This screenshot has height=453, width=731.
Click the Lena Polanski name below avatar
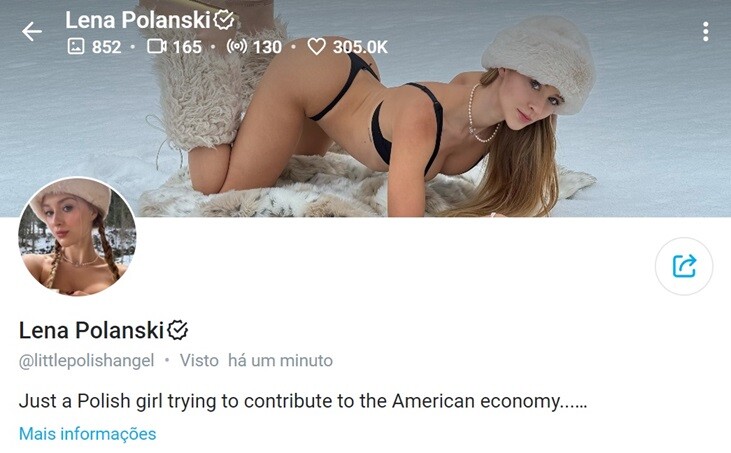coord(91,330)
